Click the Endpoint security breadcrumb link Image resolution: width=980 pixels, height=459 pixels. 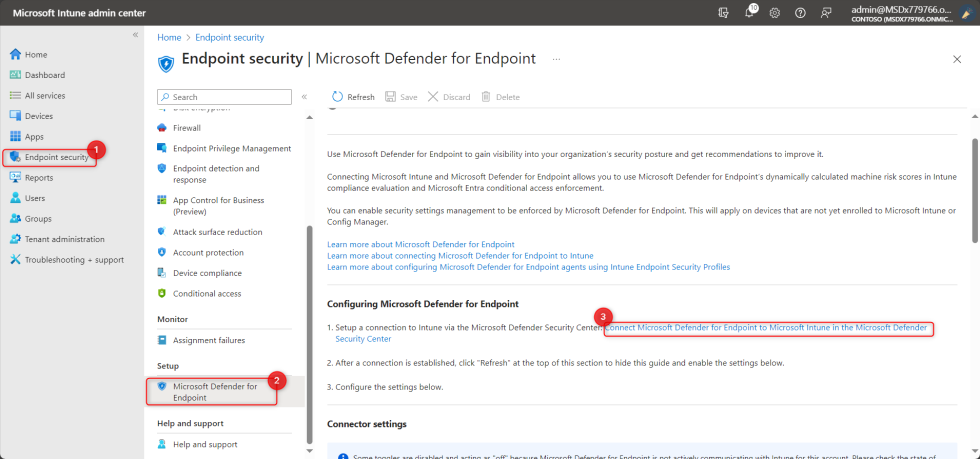229,38
